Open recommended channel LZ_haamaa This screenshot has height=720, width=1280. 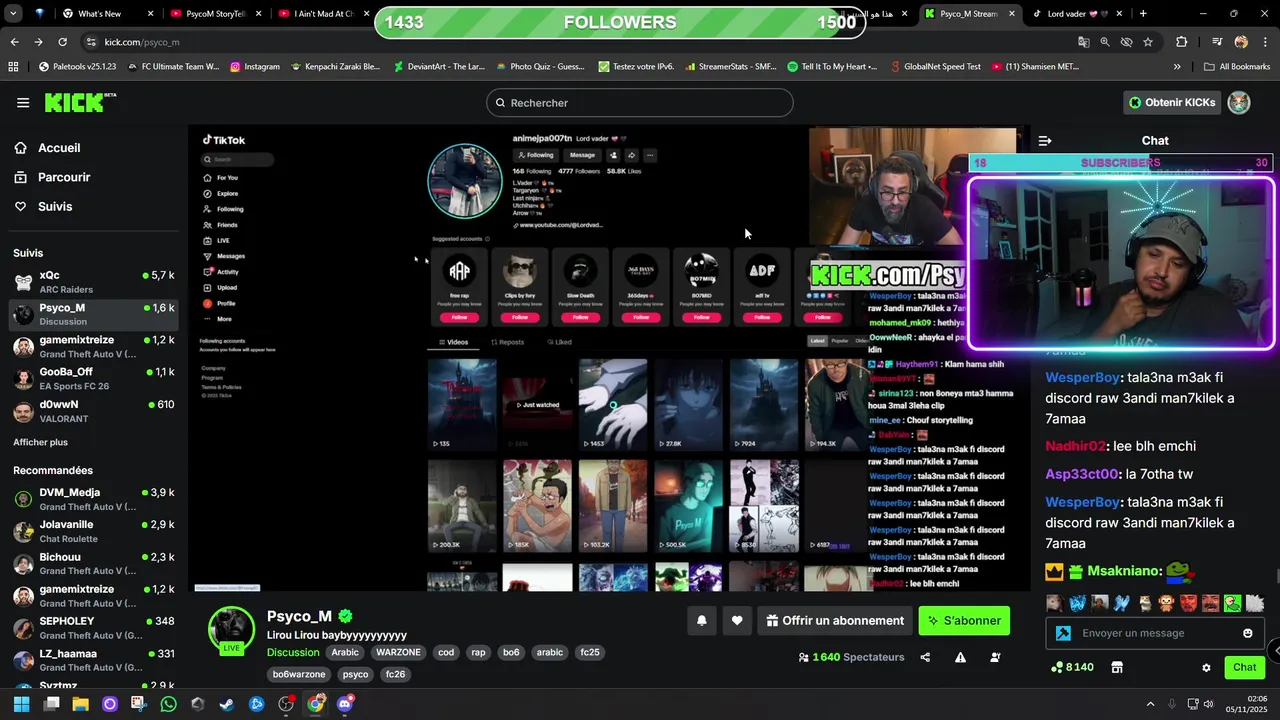point(93,660)
